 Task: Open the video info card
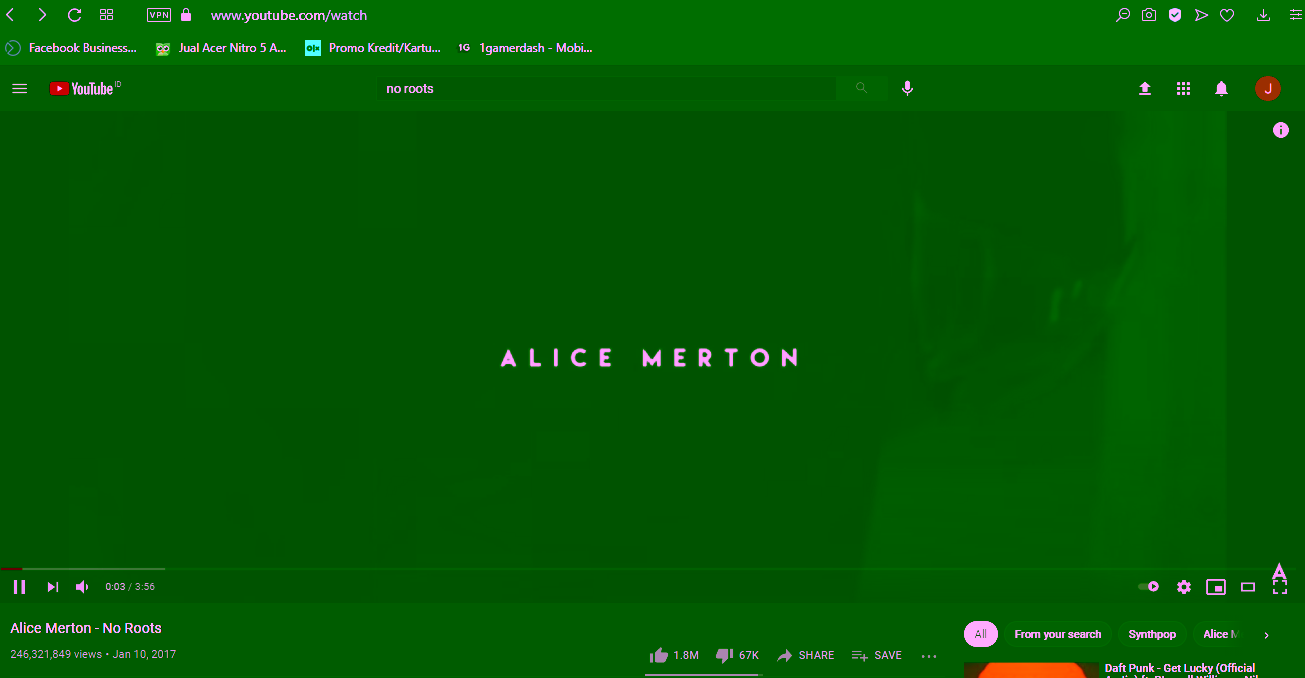pyautogui.click(x=1280, y=130)
